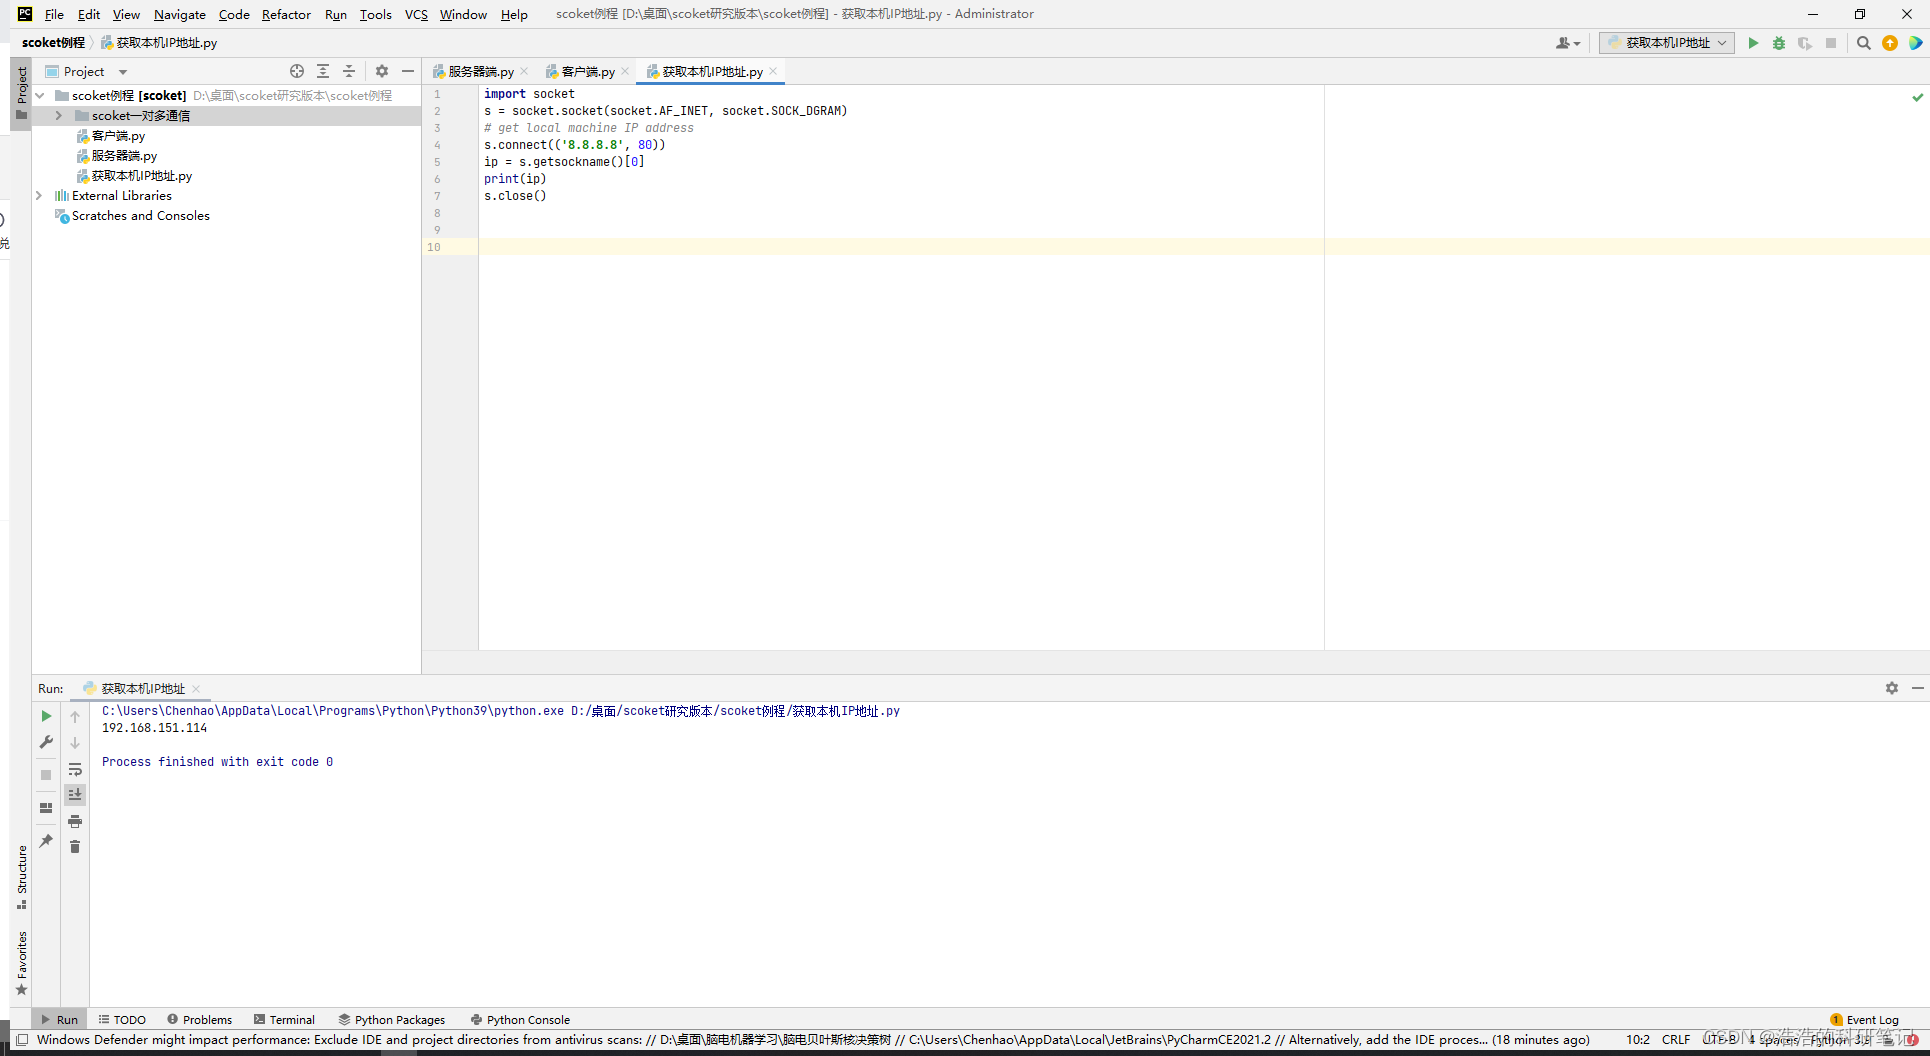Open the Refactor menu
The width and height of the screenshot is (1930, 1056).
286,14
